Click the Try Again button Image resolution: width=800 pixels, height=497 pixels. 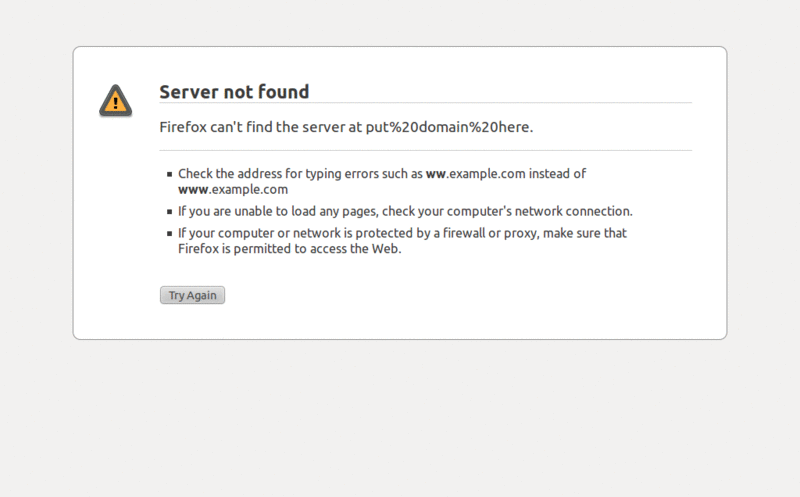tap(192, 295)
